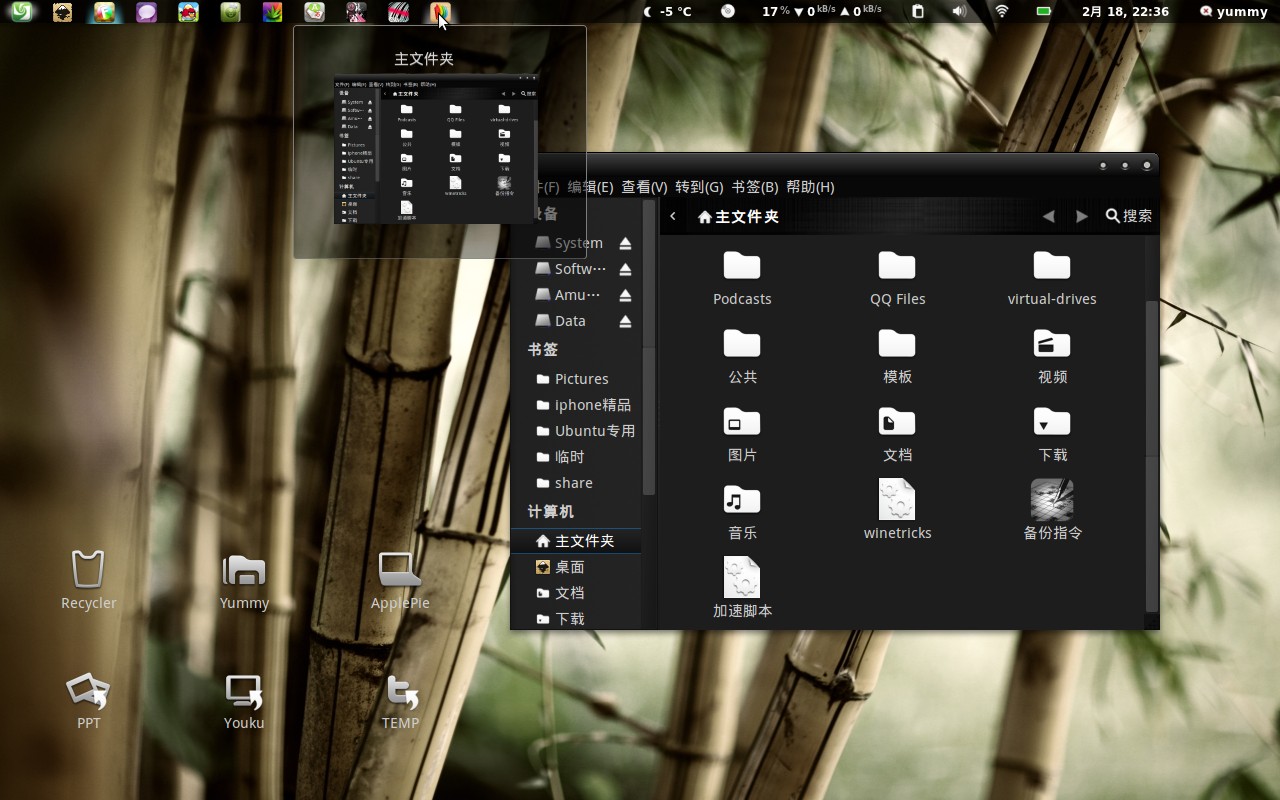Open the 书签(B) menu

pos(755,187)
